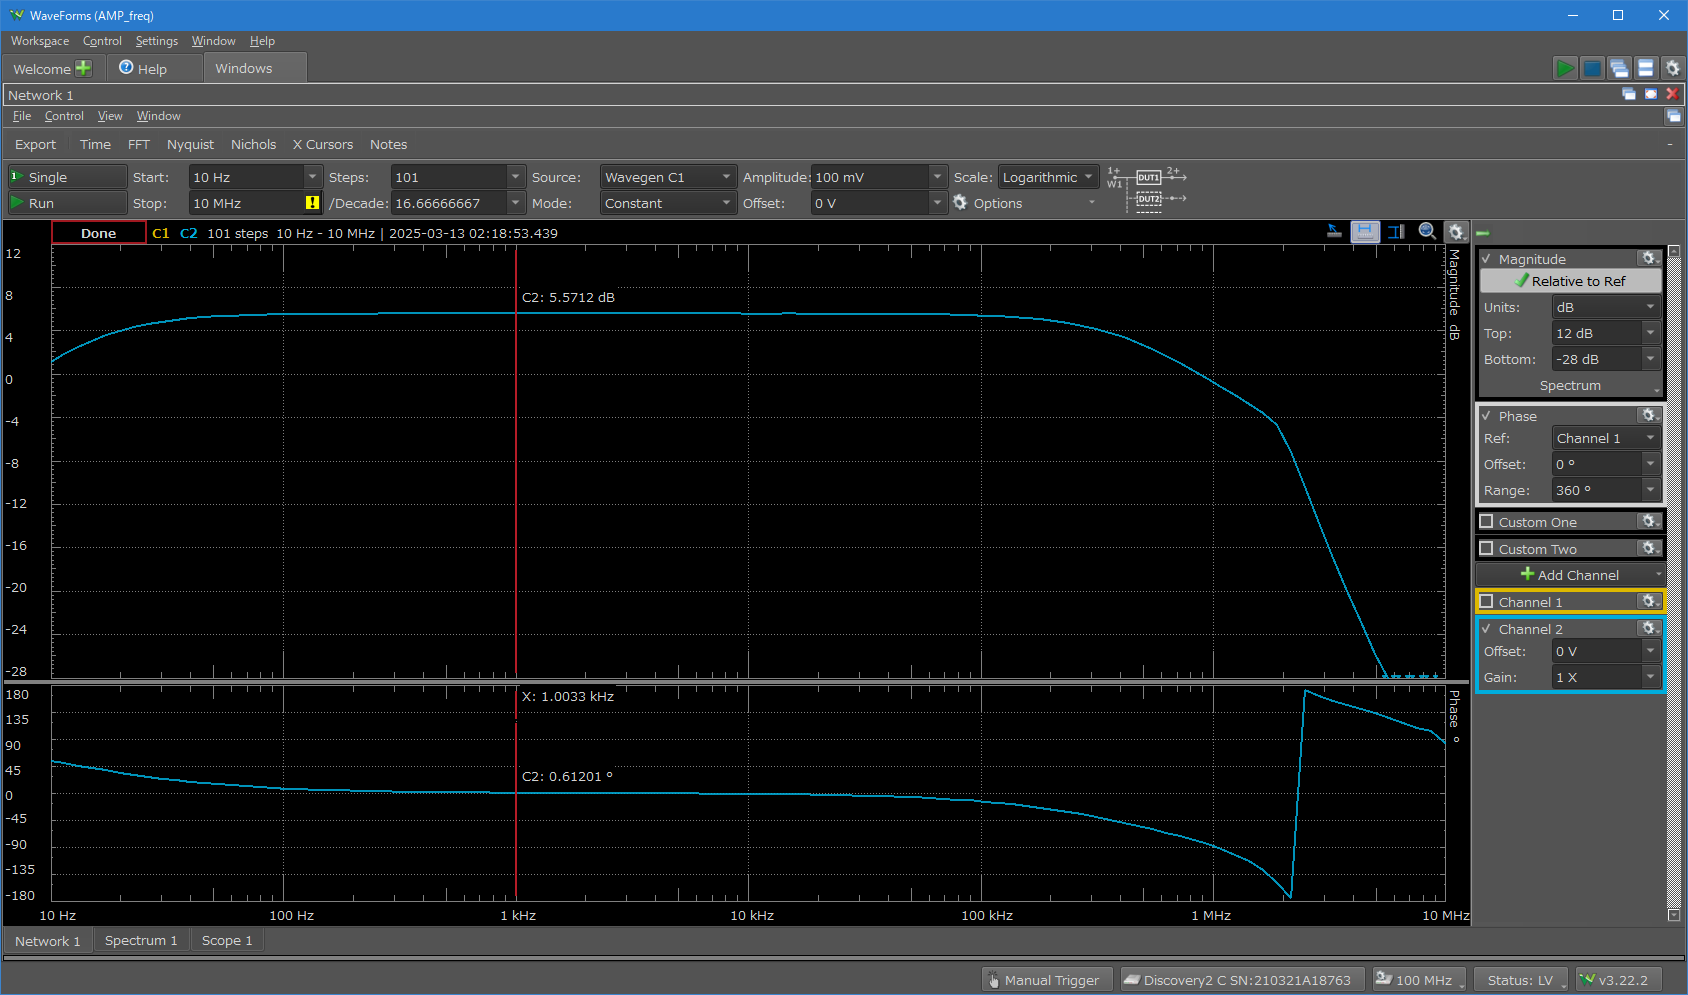Click the green Run All play icon

click(x=1565, y=68)
